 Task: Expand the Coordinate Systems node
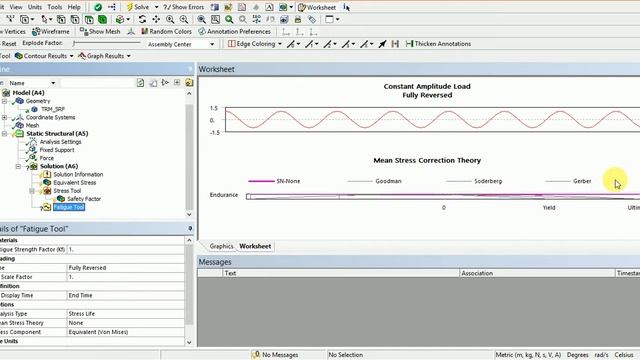(x=4, y=117)
